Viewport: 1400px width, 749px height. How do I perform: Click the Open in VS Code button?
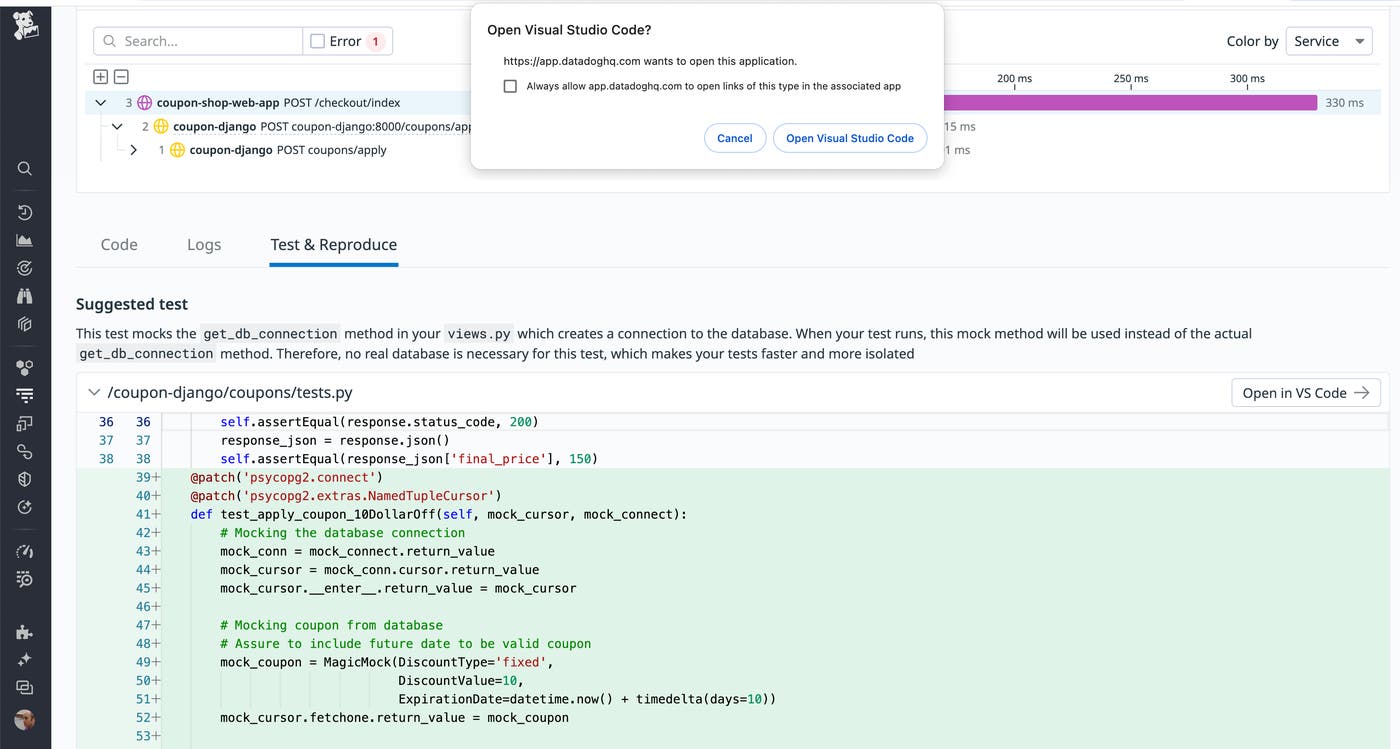pyautogui.click(x=1306, y=392)
